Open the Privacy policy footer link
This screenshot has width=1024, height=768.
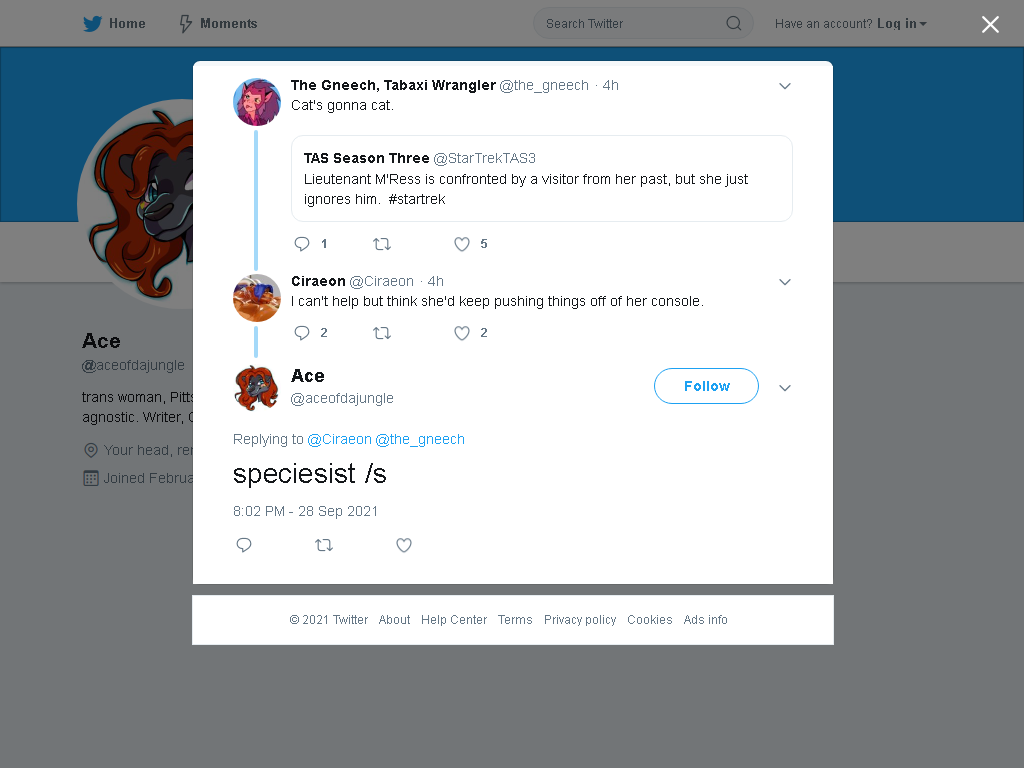(580, 620)
